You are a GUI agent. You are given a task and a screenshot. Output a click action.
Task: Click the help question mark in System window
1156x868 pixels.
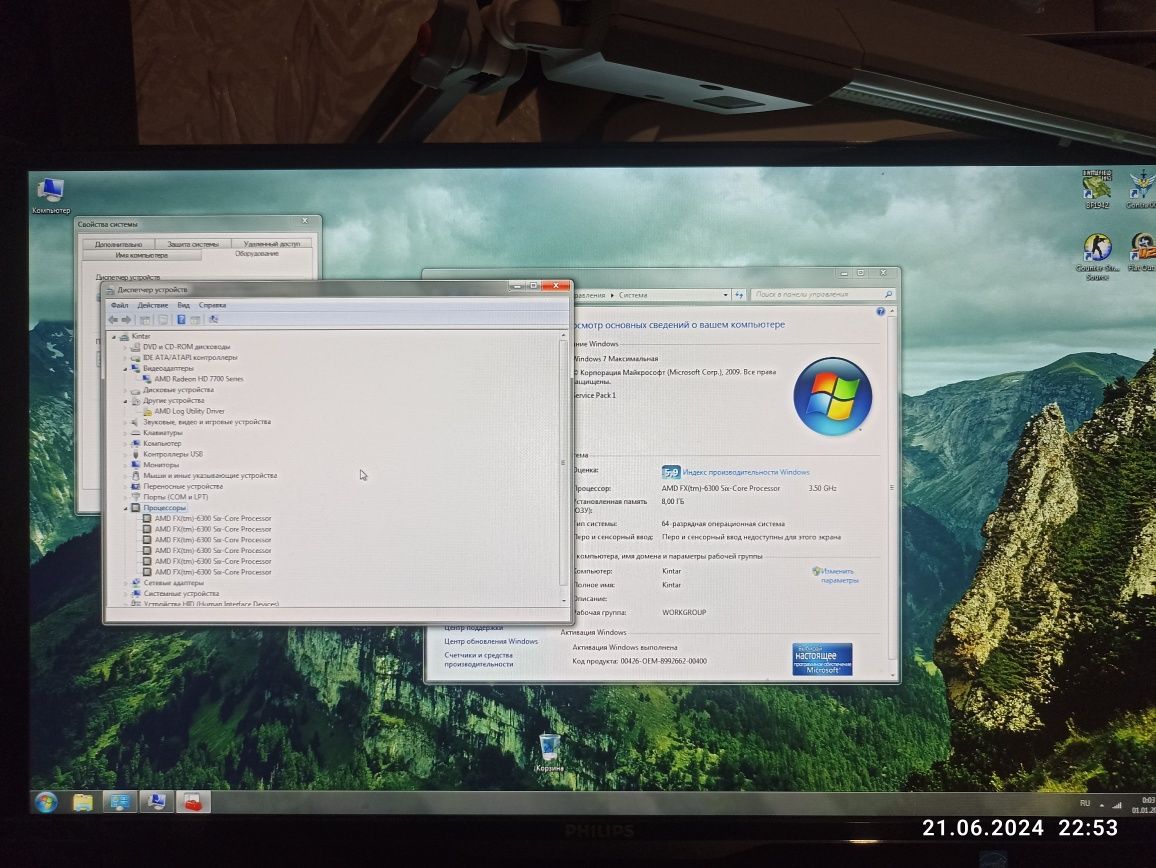click(x=880, y=312)
